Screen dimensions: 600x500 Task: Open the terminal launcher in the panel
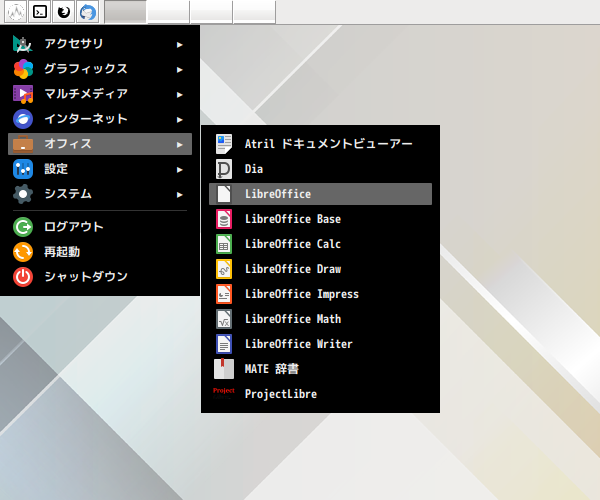40,12
